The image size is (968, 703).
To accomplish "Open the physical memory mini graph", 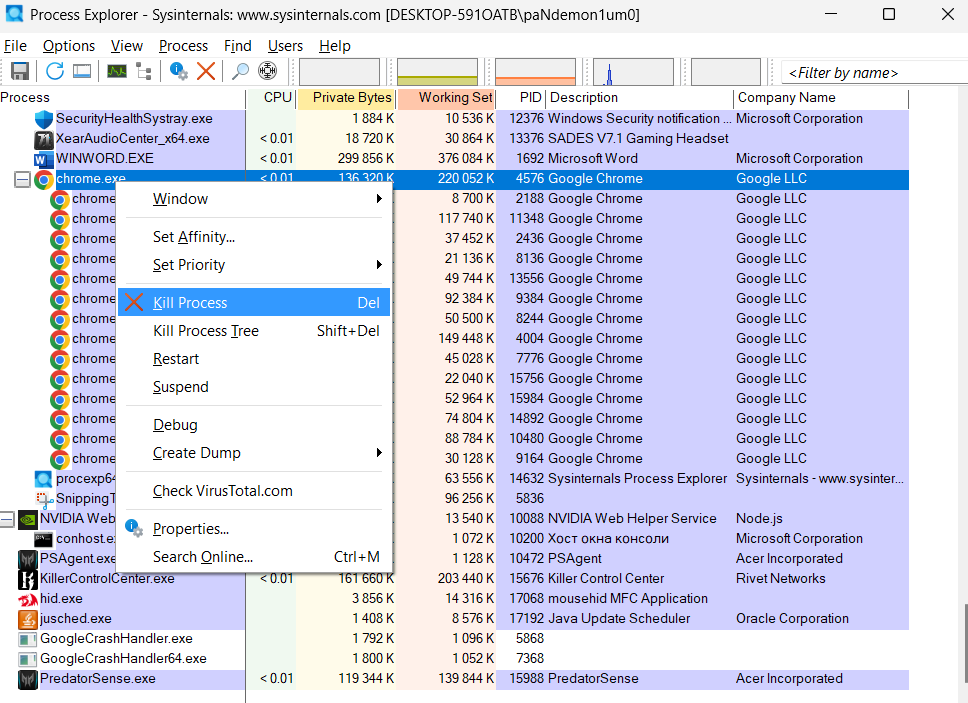I will [x=535, y=72].
